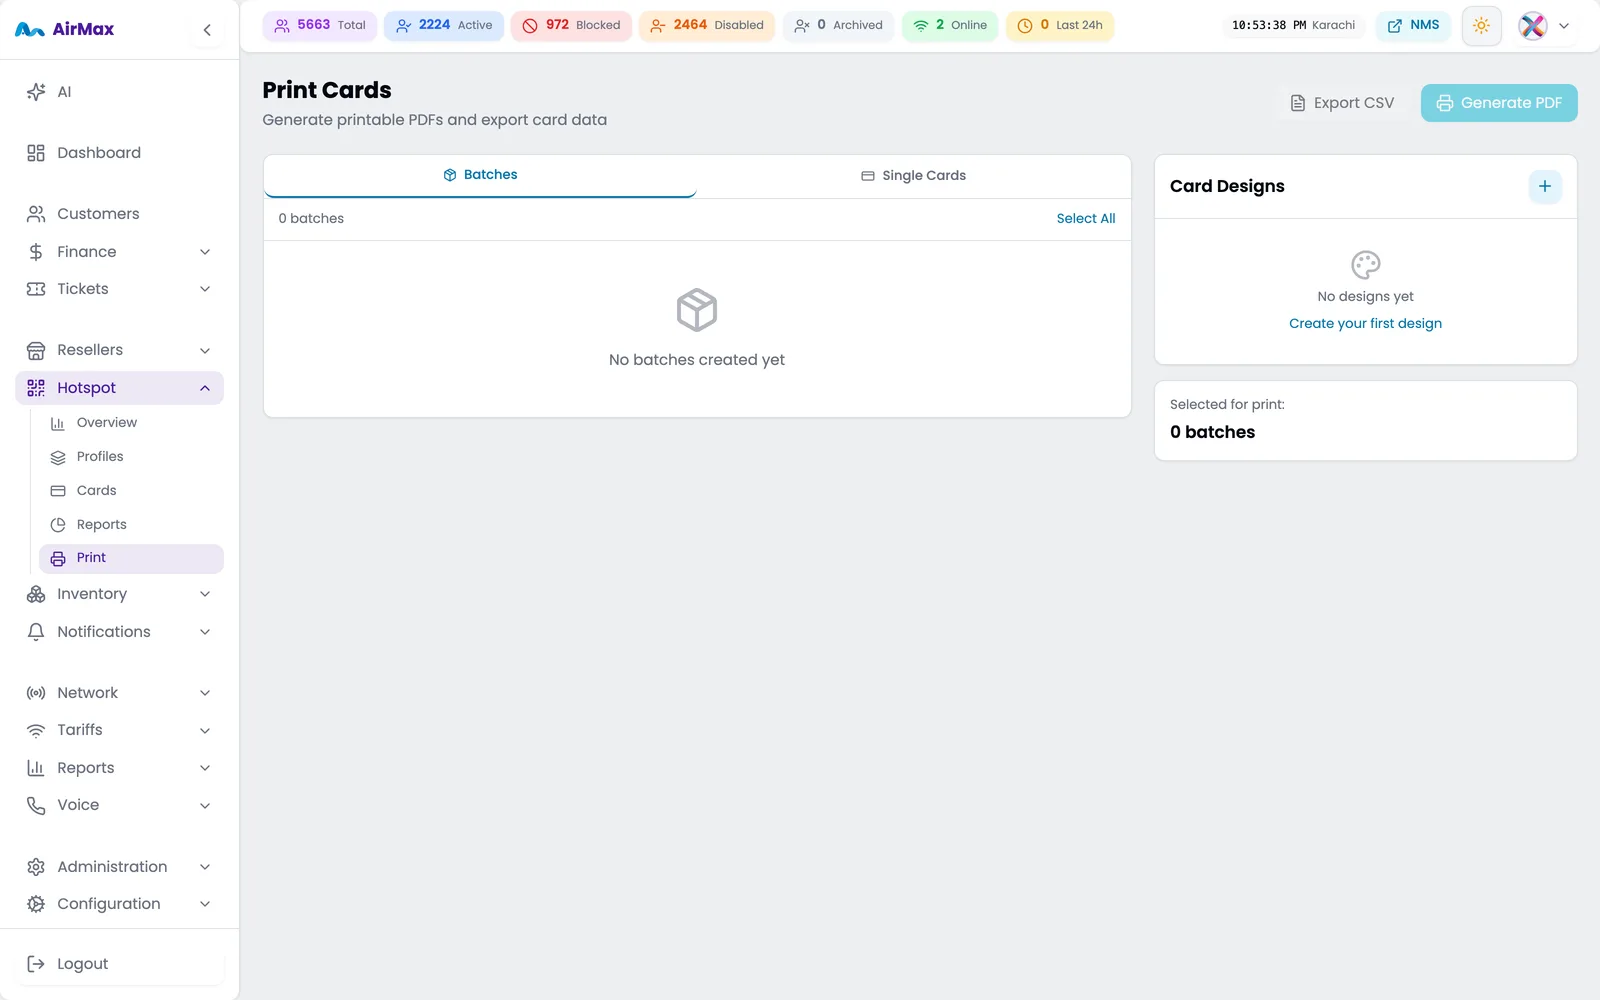Expand the Resellers menu chevron
Viewport: 1600px width, 1000px height.
[x=205, y=350]
